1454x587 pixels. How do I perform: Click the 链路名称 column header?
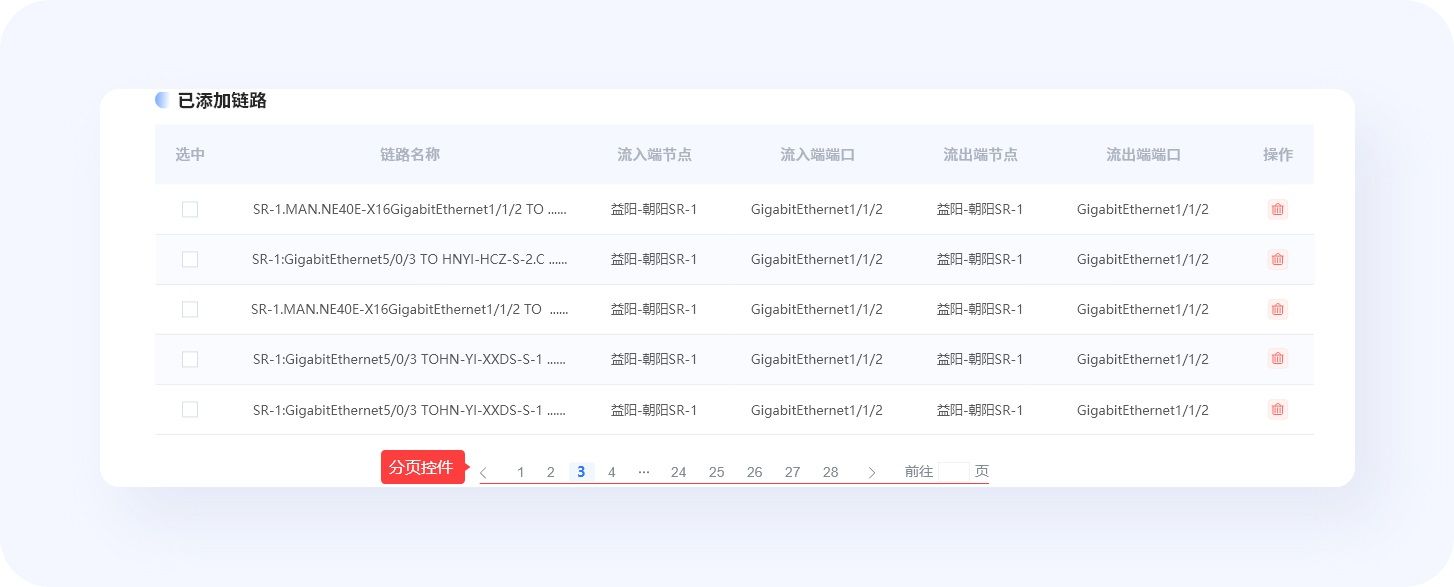tap(410, 154)
